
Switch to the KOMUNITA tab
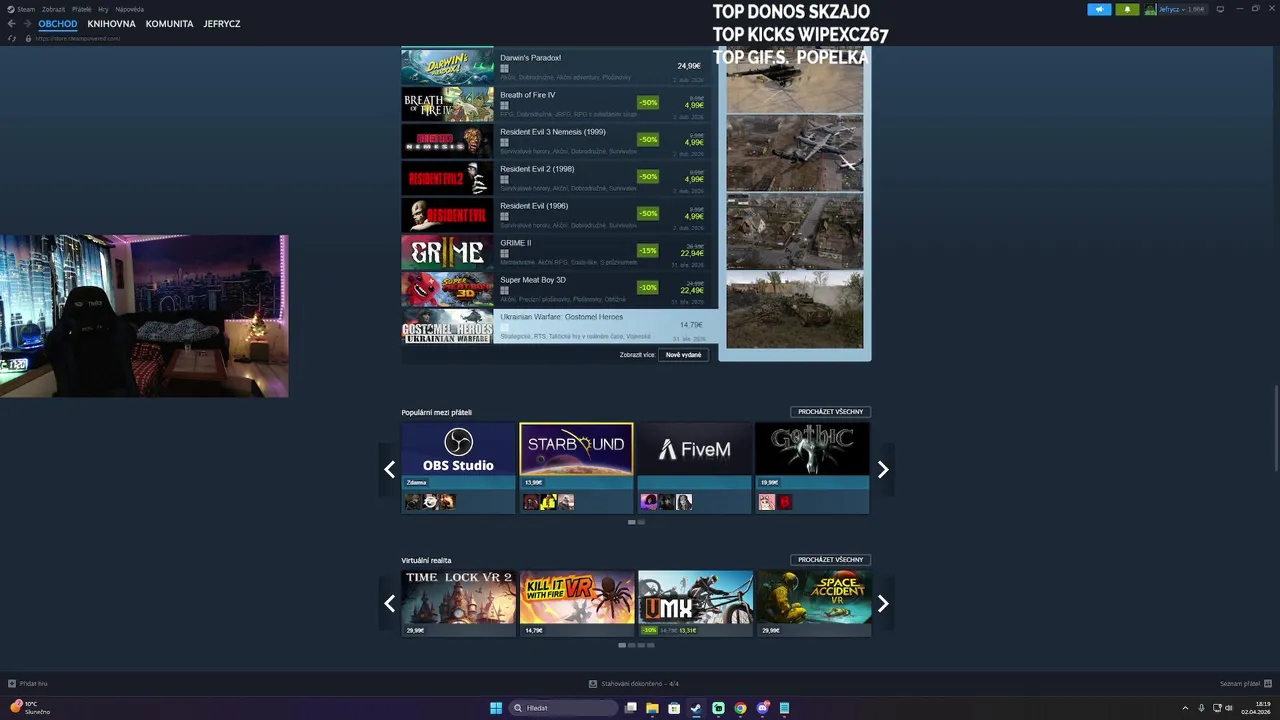(x=169, y=23)
